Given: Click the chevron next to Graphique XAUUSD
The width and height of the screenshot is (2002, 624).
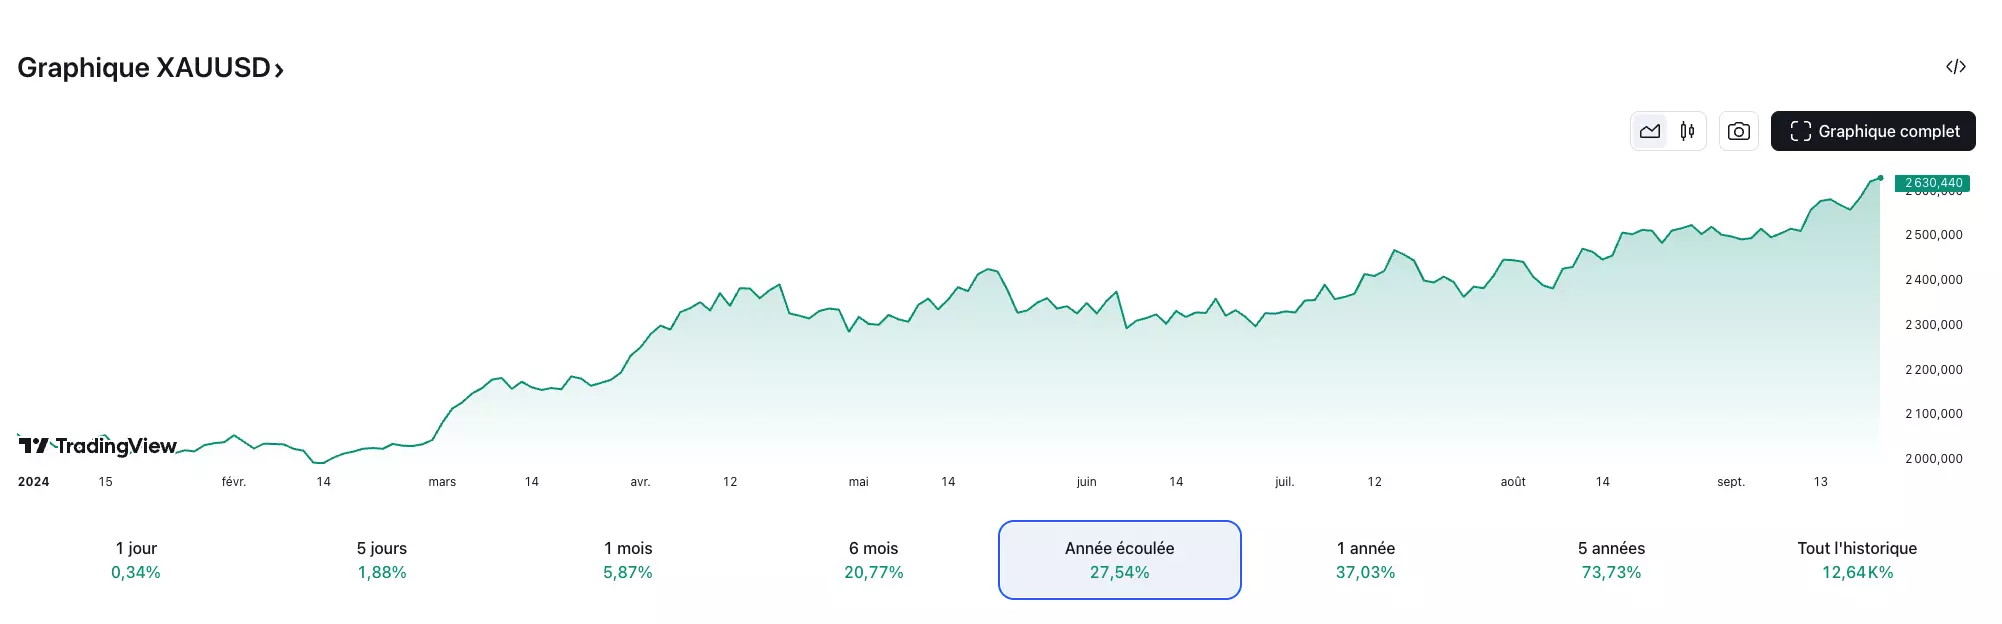Looking at the screenshot, I should [x=279, y=70].
